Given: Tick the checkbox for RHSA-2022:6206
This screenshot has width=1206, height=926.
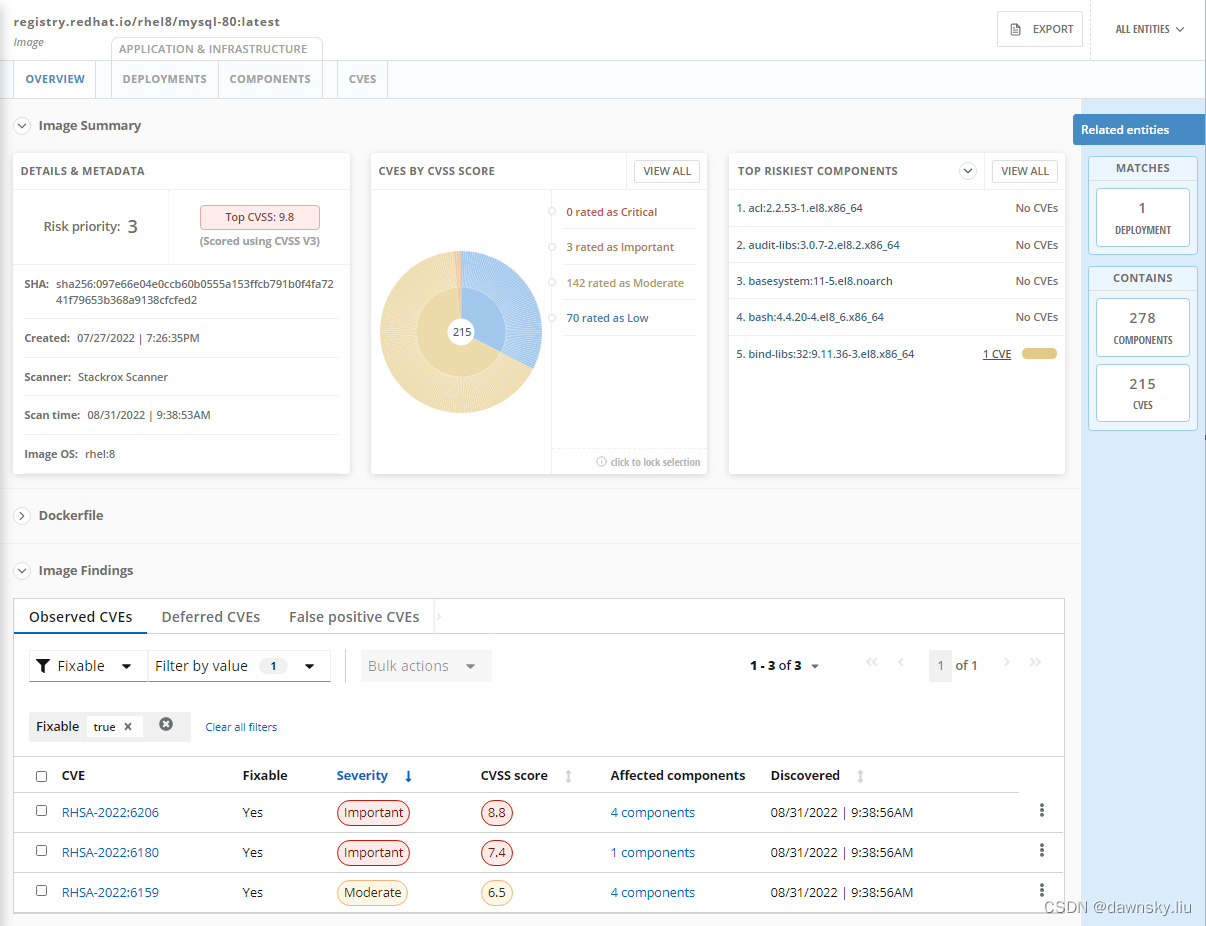Looking at the screenshot, I should click(41, 811).
